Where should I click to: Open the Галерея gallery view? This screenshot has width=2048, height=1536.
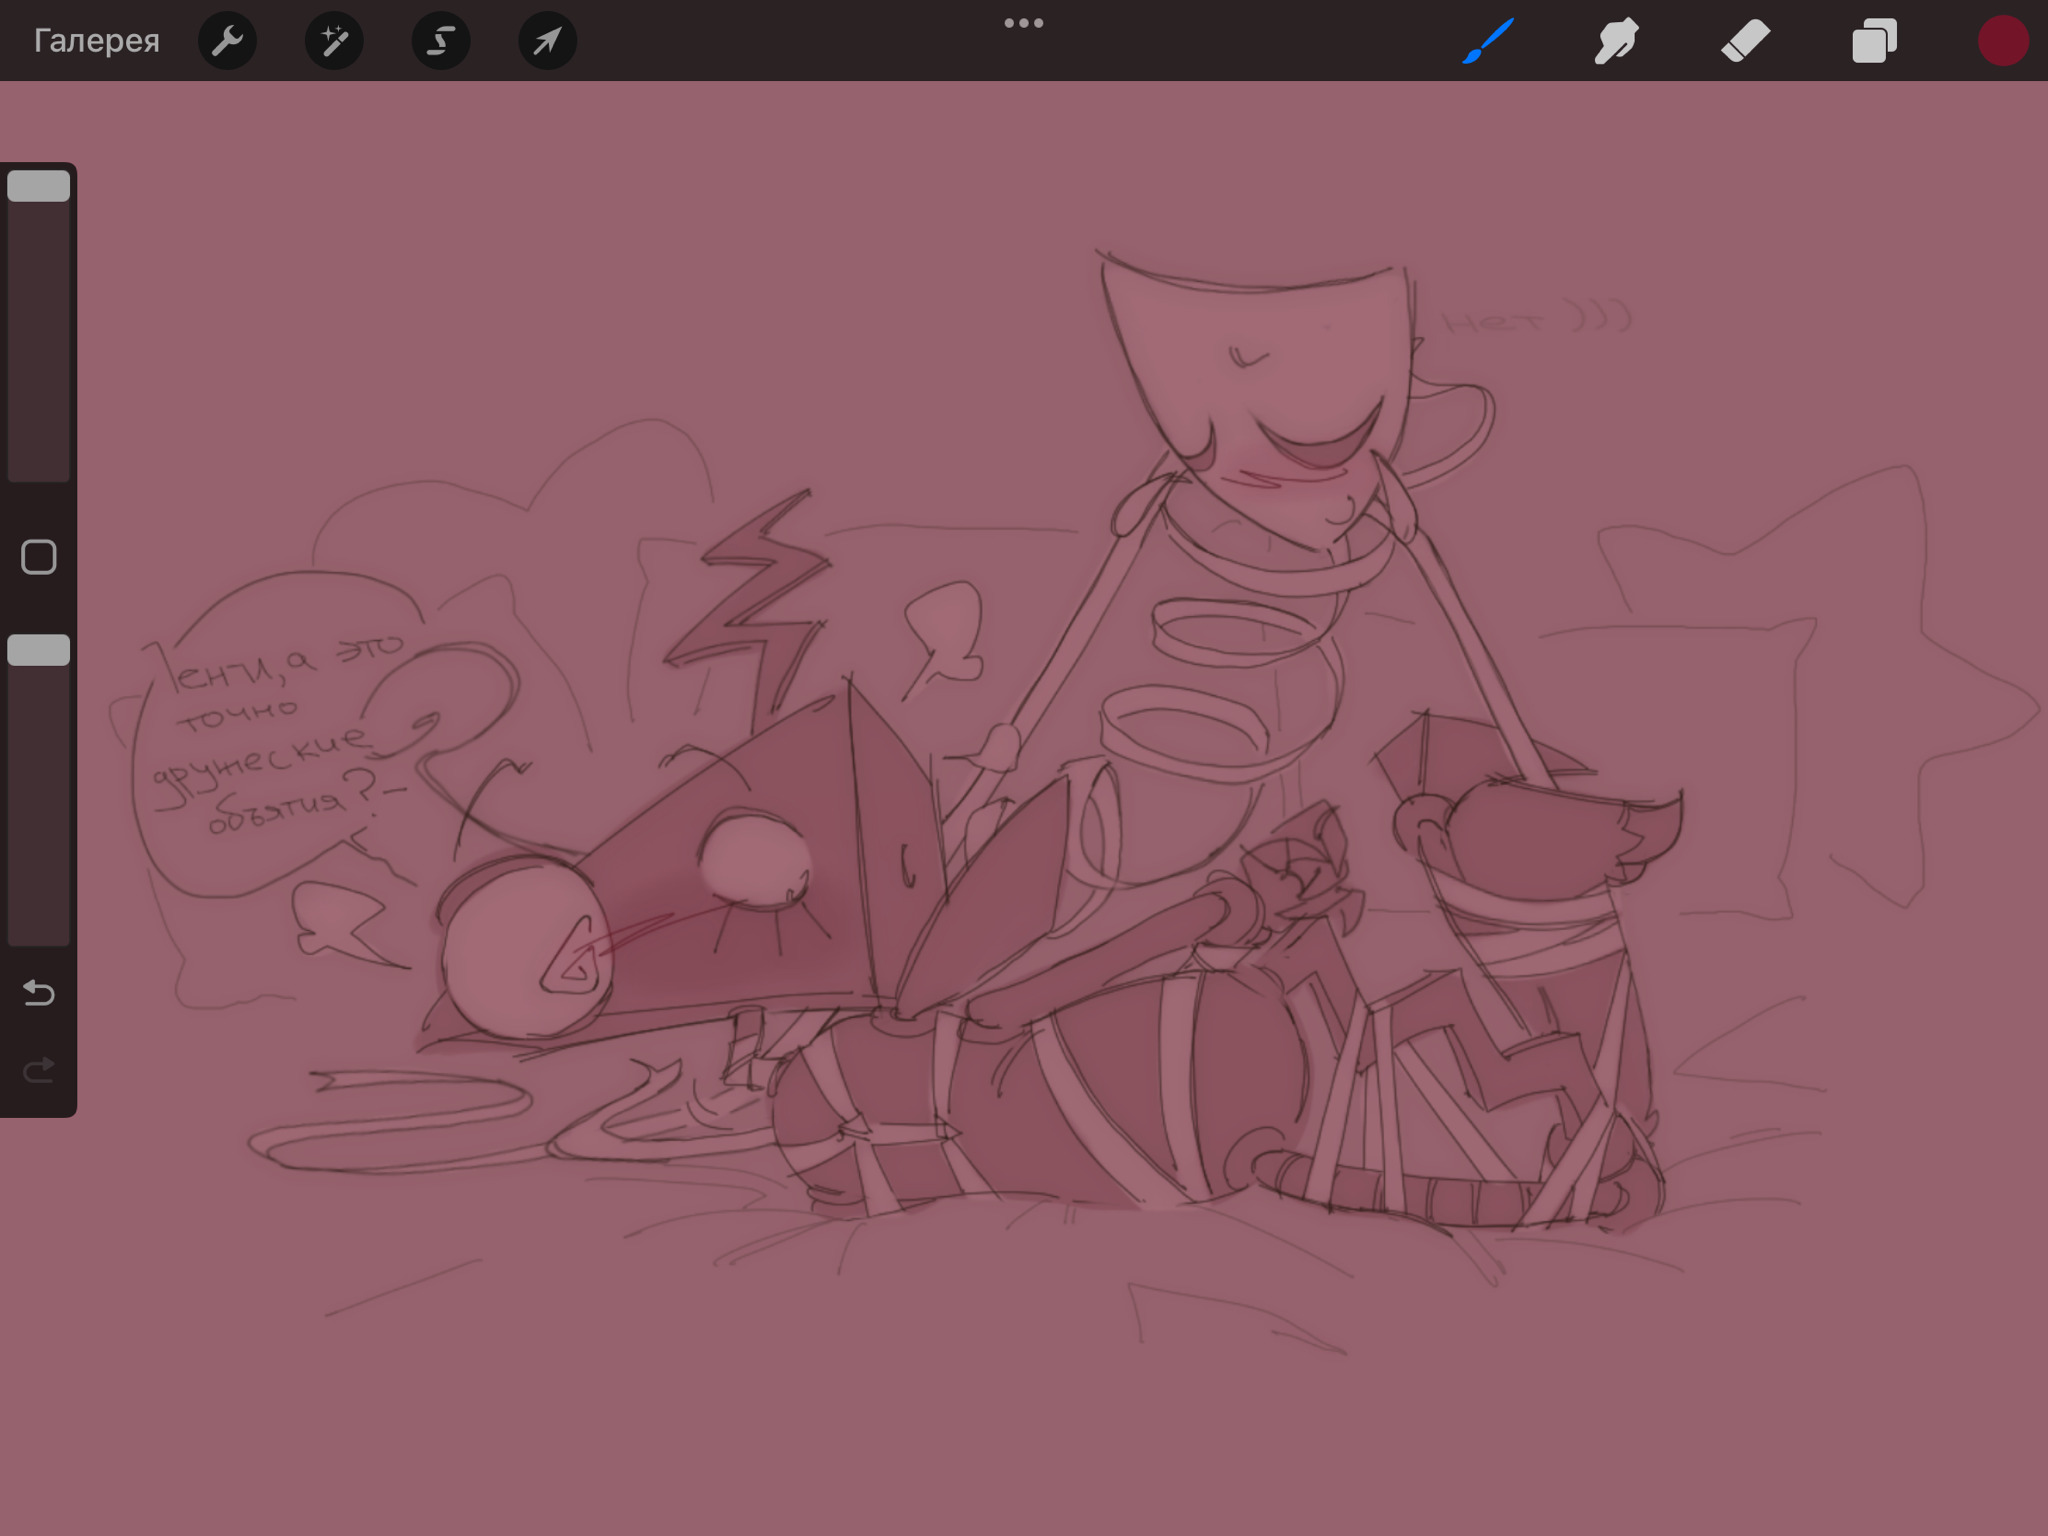click(x=96, y=41)
